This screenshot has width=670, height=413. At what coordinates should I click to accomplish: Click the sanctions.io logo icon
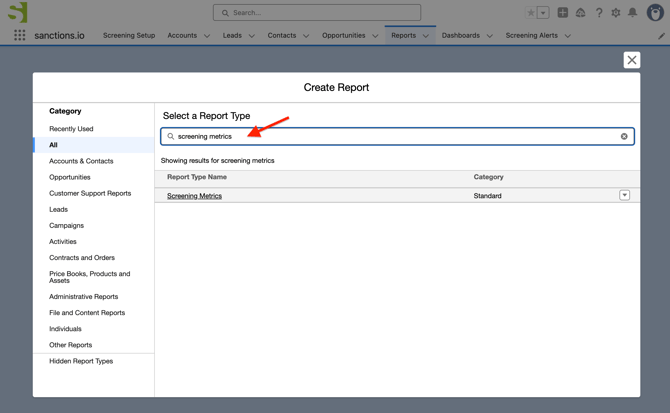[18, 12]
